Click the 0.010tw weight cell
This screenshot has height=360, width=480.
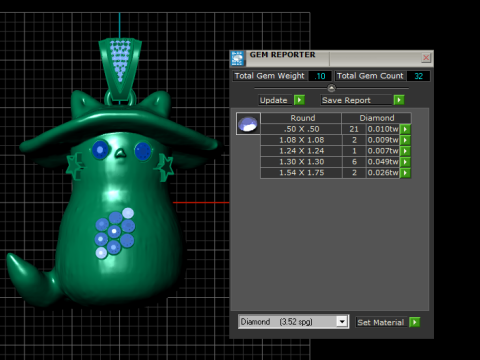click(x=383, y=129)
